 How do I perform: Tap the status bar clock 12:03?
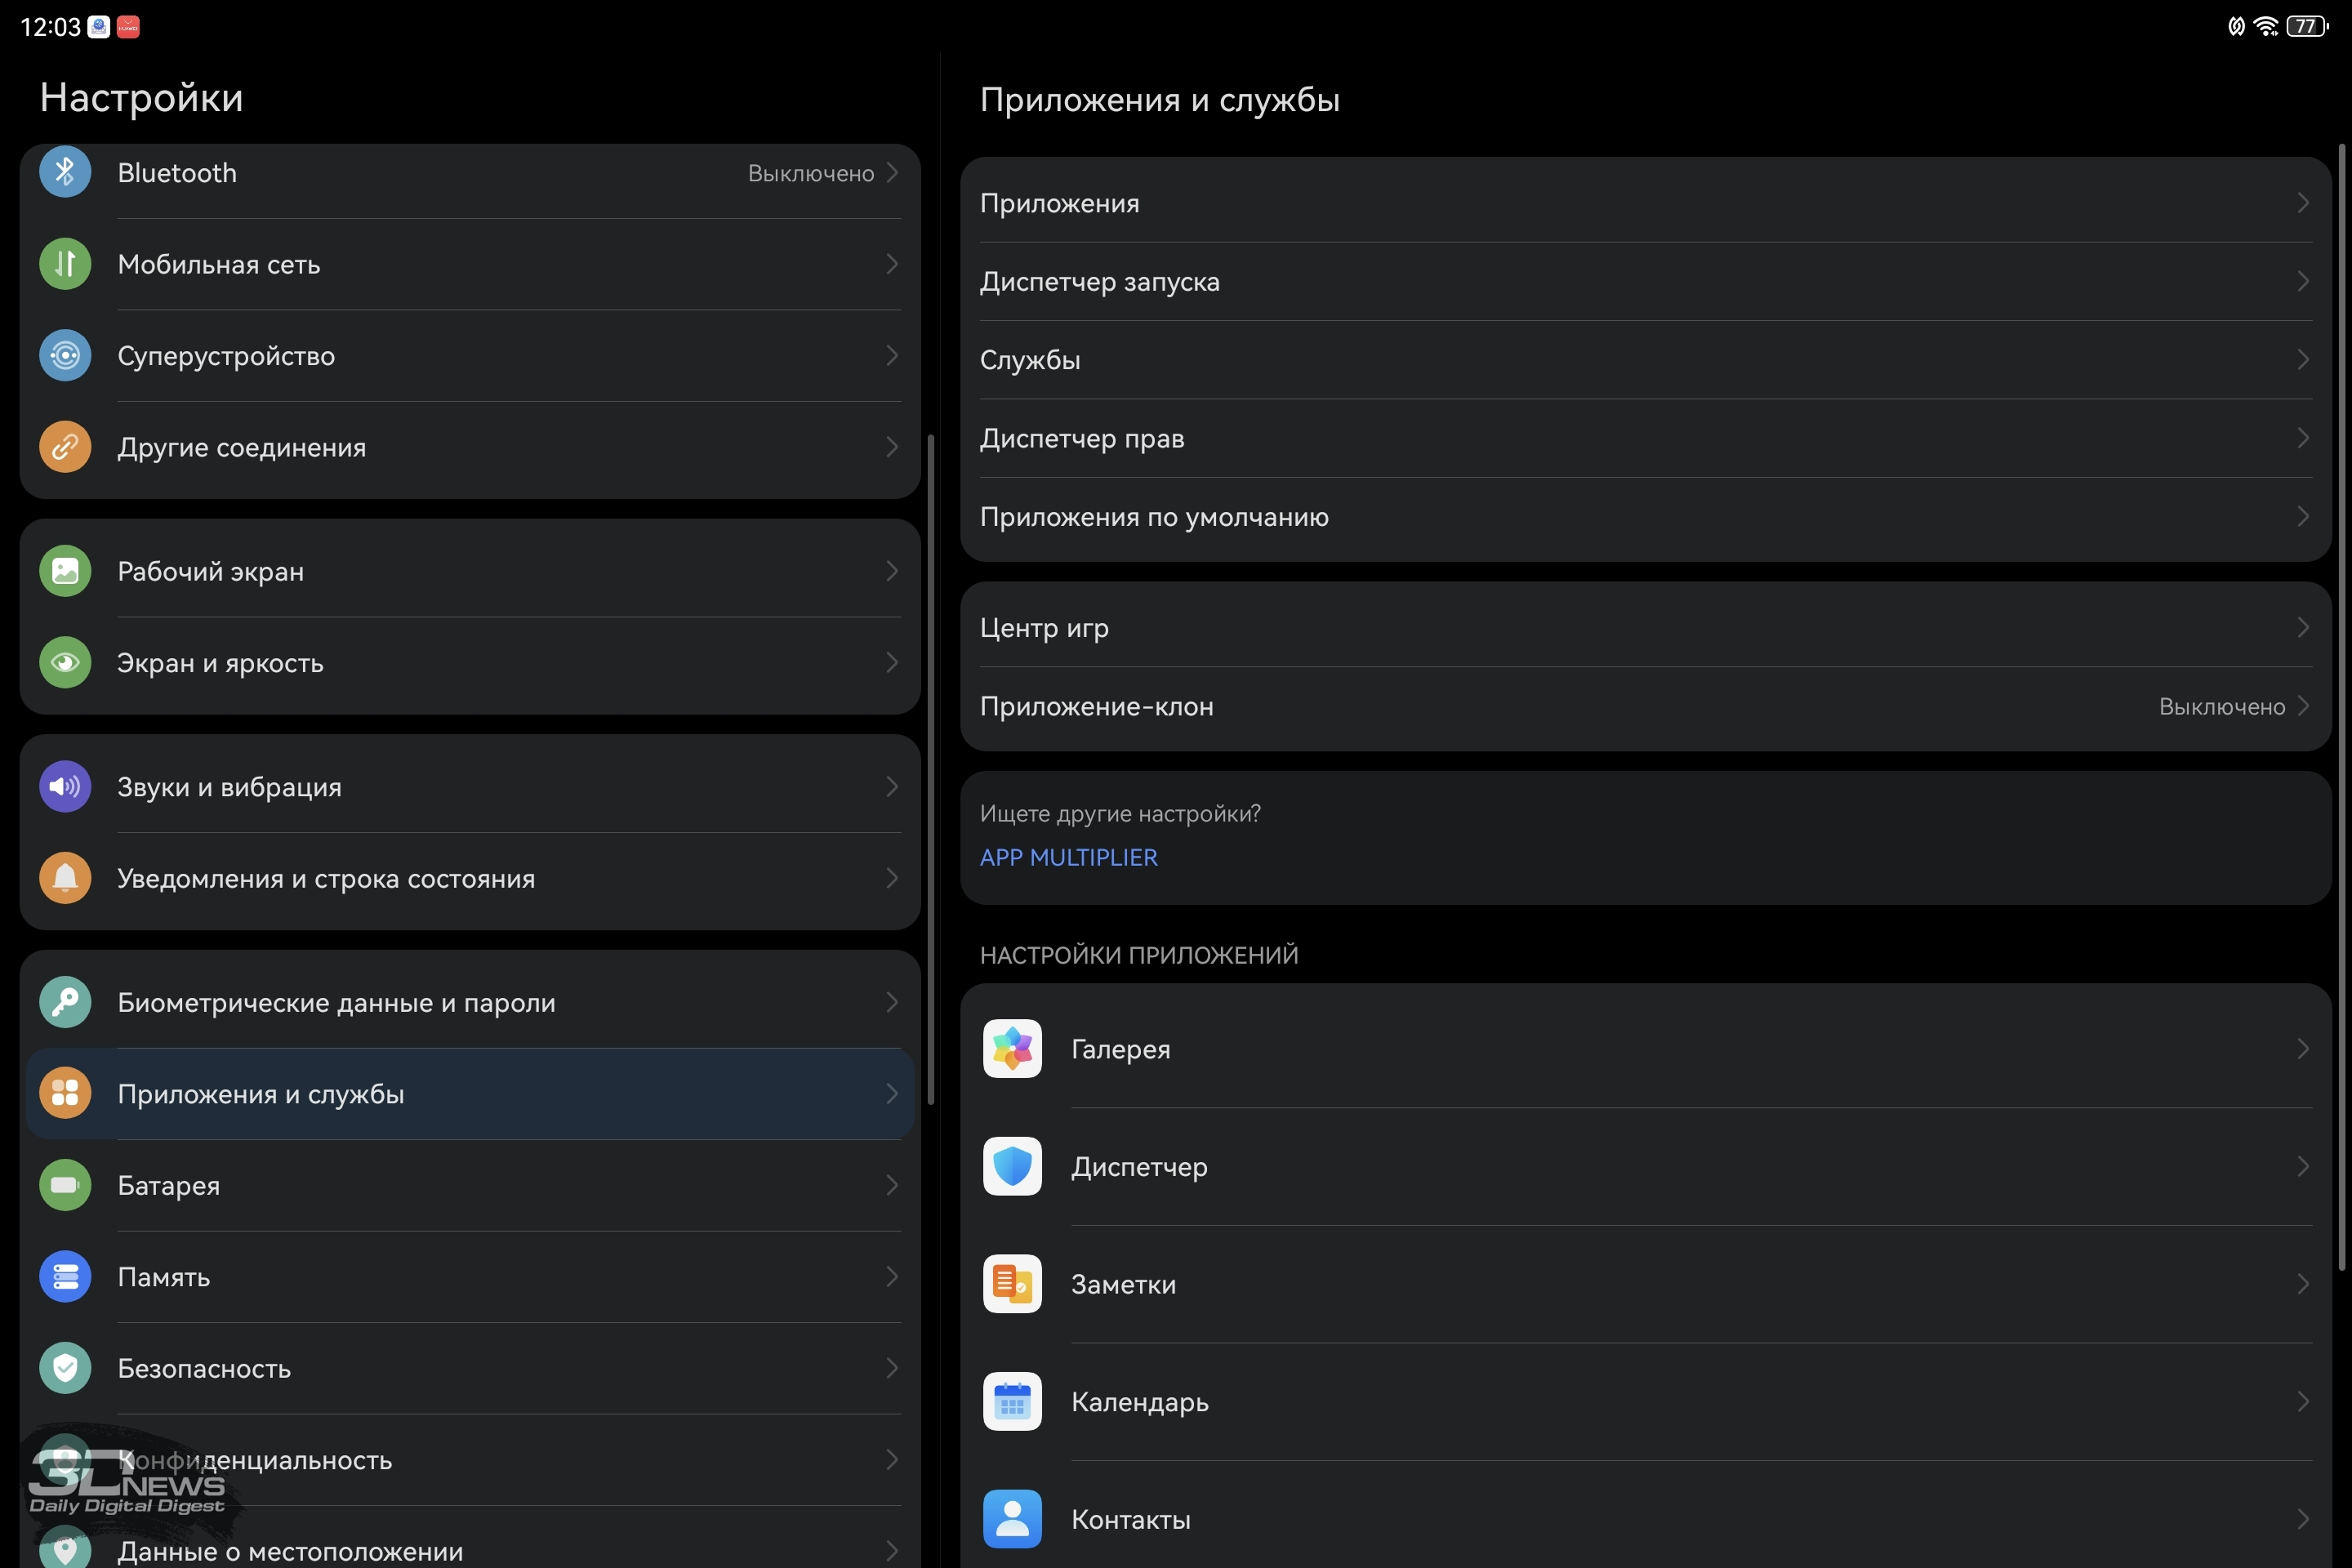[50, 27]
